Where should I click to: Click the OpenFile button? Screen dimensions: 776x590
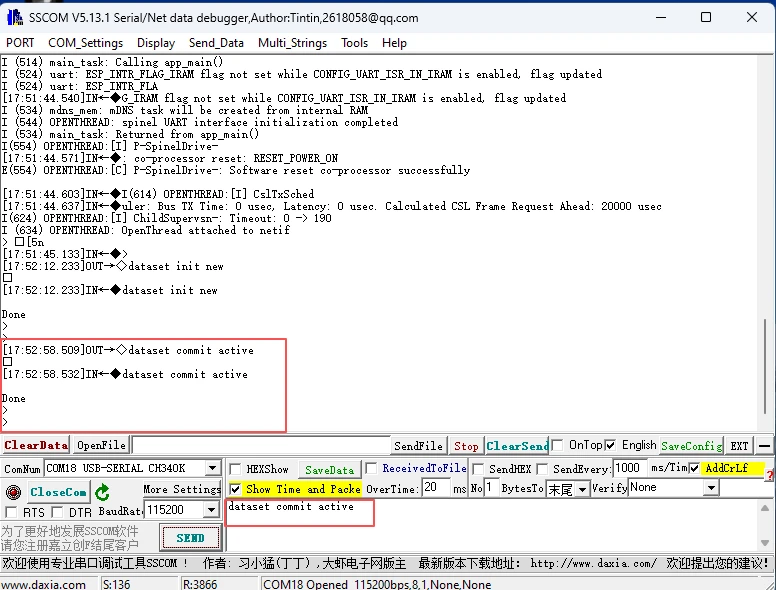pyautogui.click(x=101, y=446)
